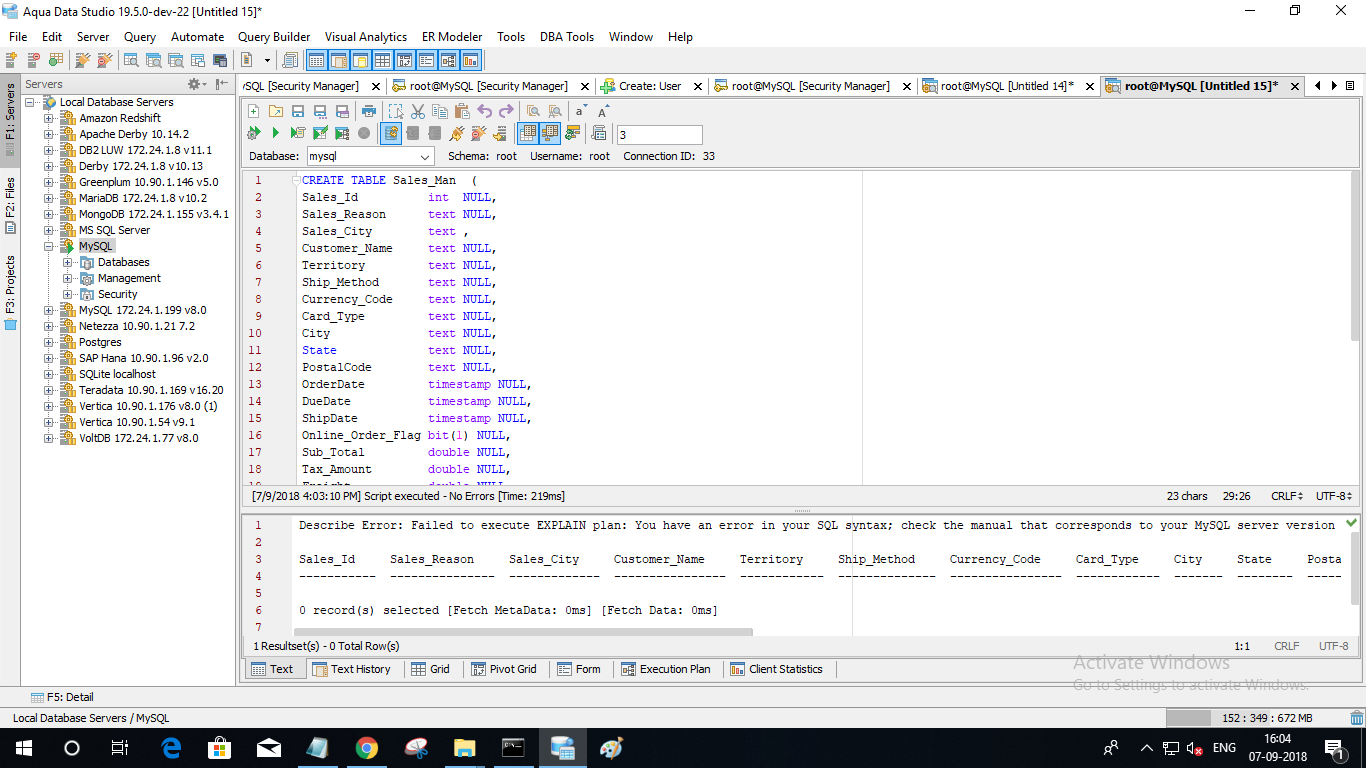
Task: Click the Execute All double-arrow icon
Action: (253, 133)
